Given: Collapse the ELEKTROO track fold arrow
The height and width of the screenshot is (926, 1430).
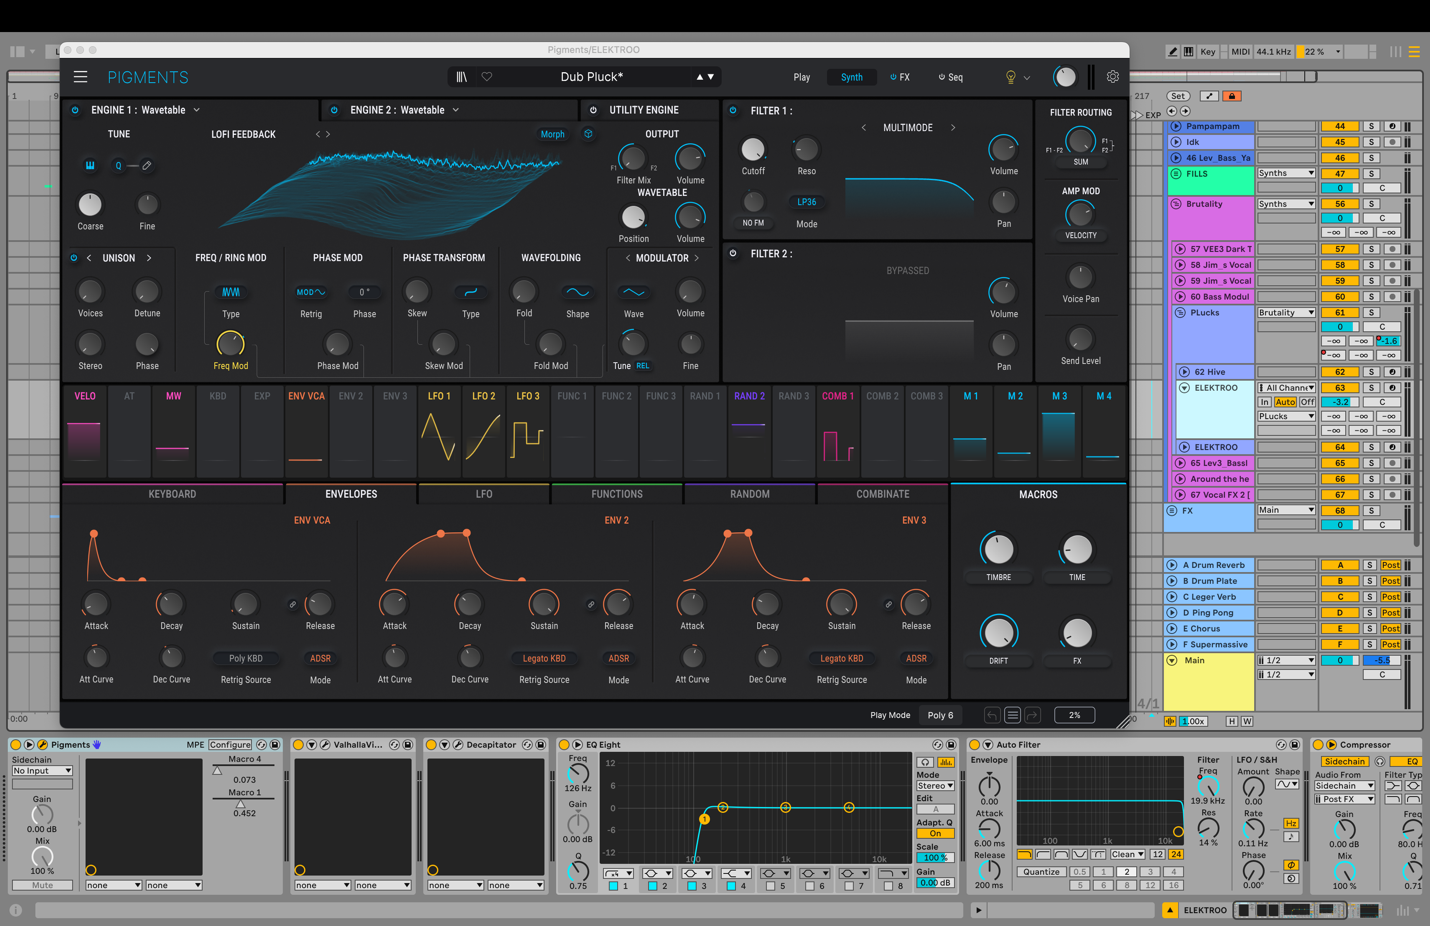Looking at the screenshot, I should 1184,388.
